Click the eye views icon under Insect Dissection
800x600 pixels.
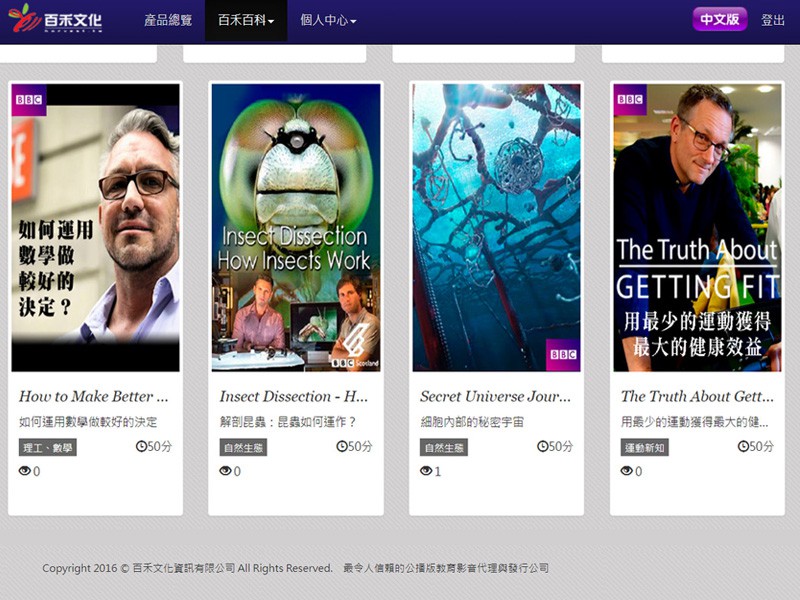tap(226, 471)
